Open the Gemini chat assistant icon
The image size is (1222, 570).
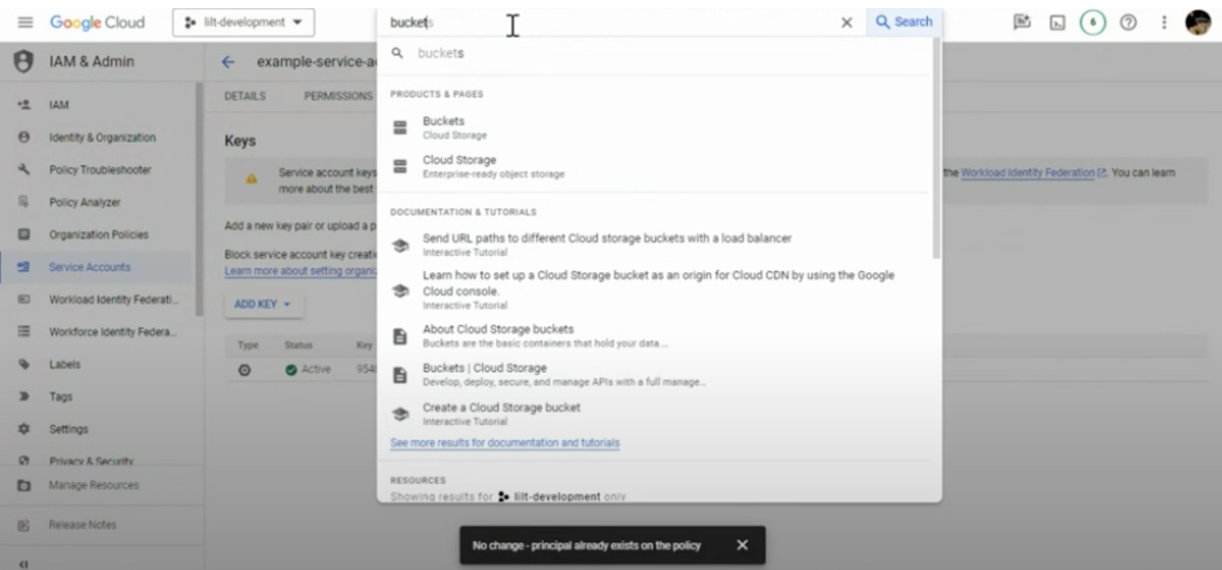click(1022, 22)
